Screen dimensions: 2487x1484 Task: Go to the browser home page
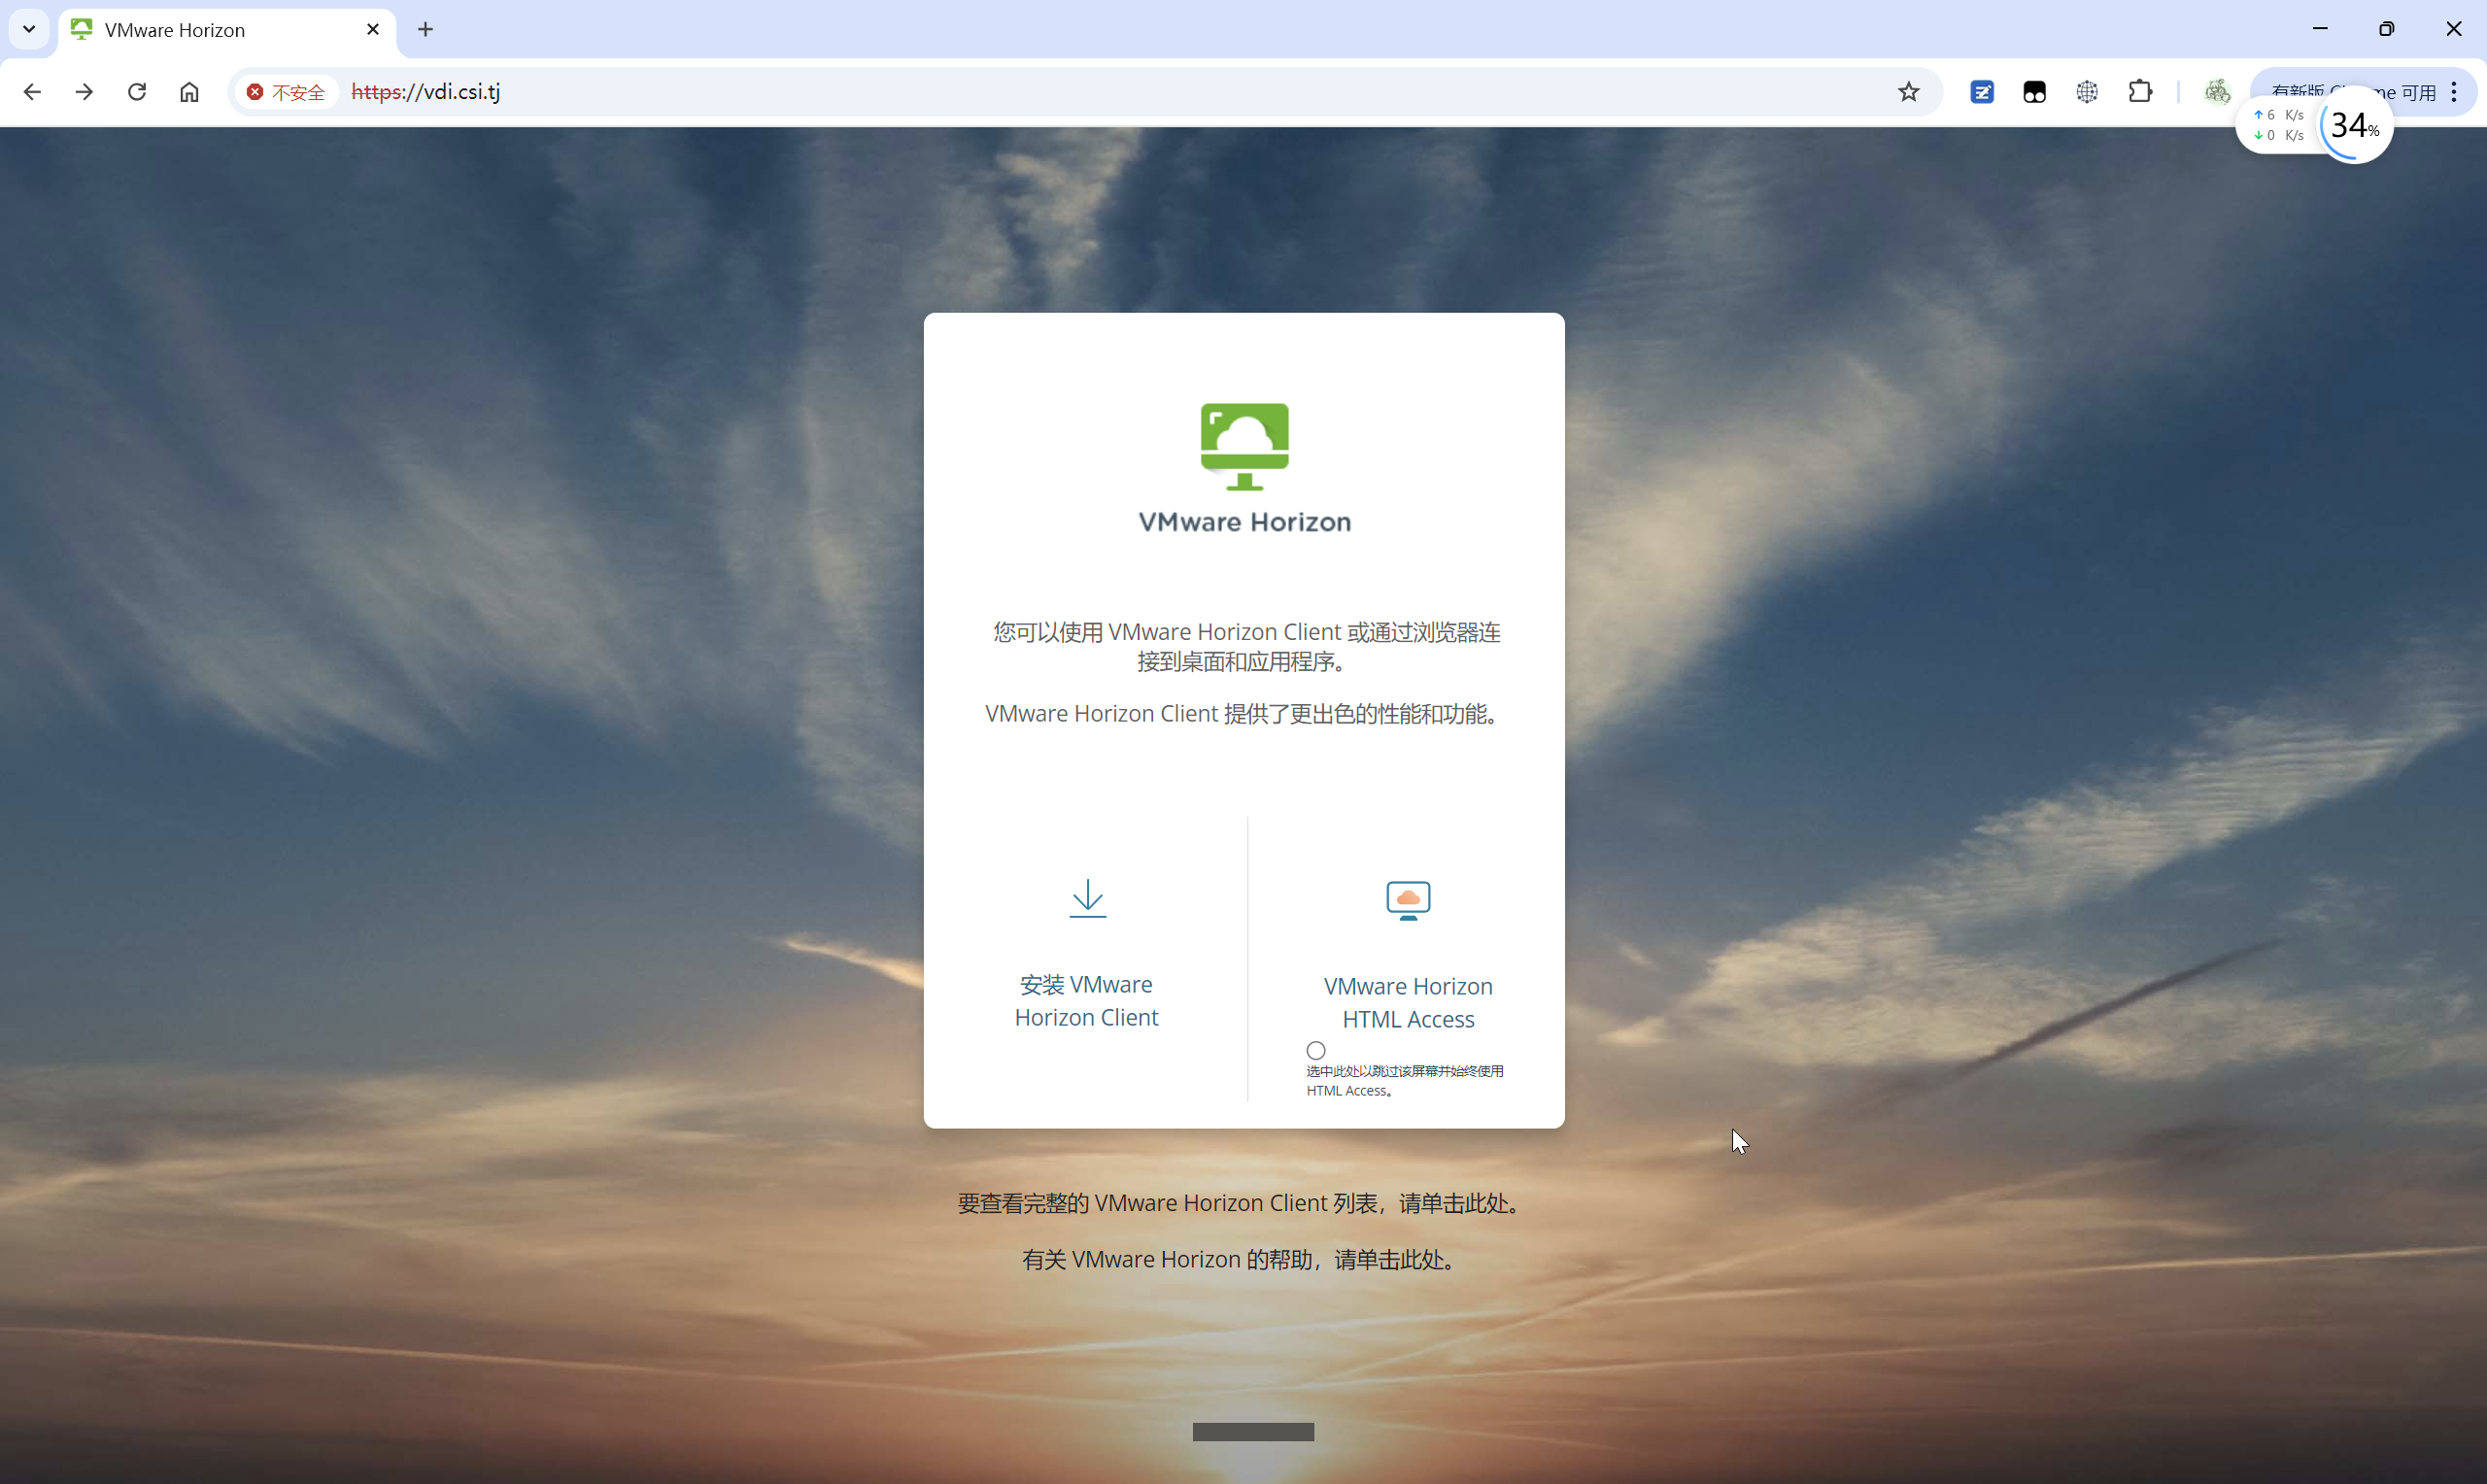(x=189, y=92)
